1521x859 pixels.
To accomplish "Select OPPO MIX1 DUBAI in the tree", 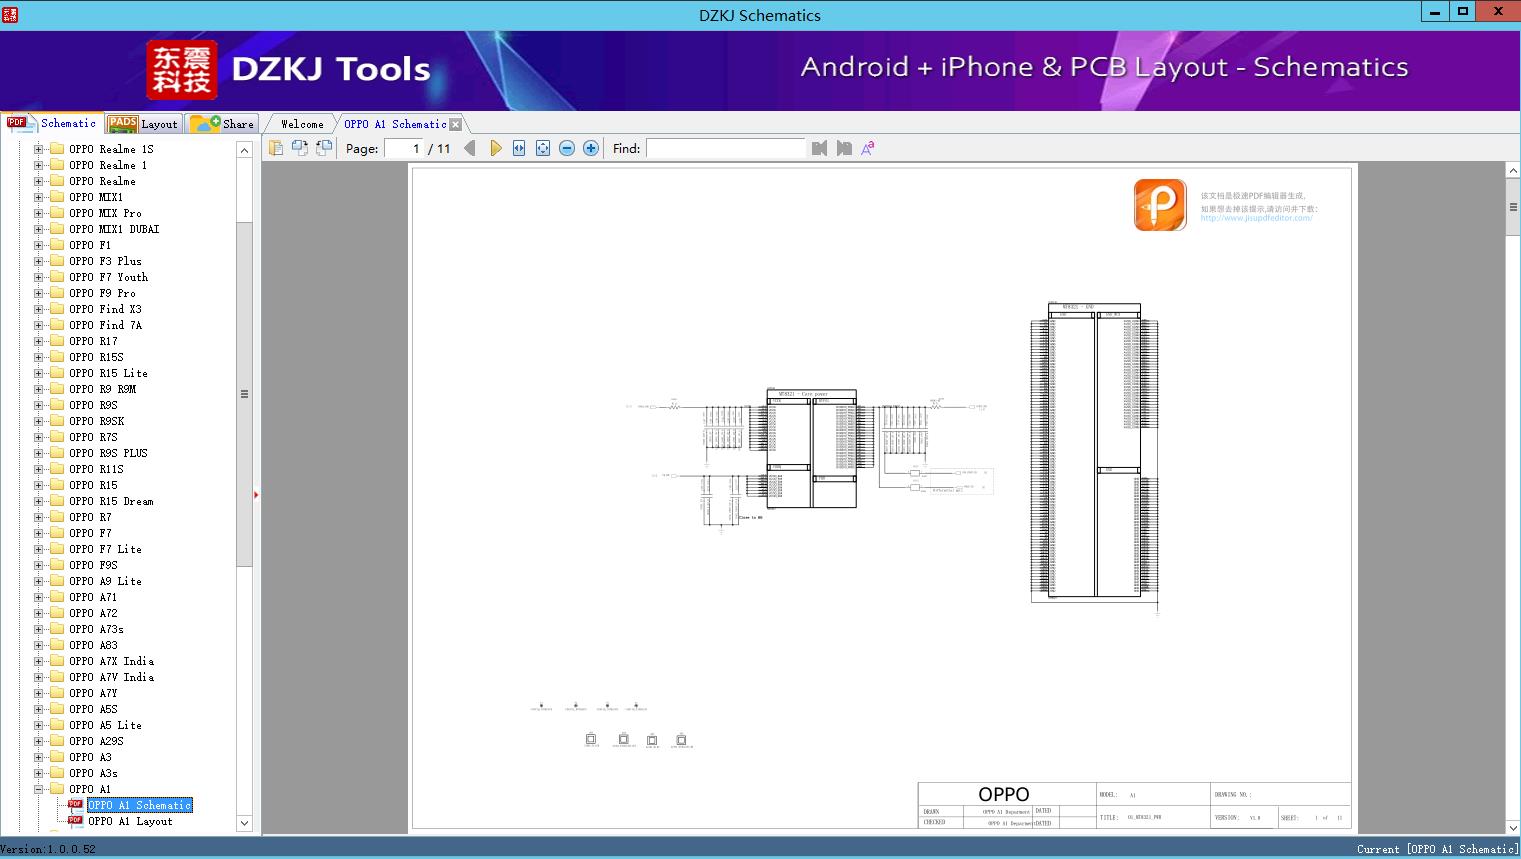I will pyautogui.click(x=114, y=229).
